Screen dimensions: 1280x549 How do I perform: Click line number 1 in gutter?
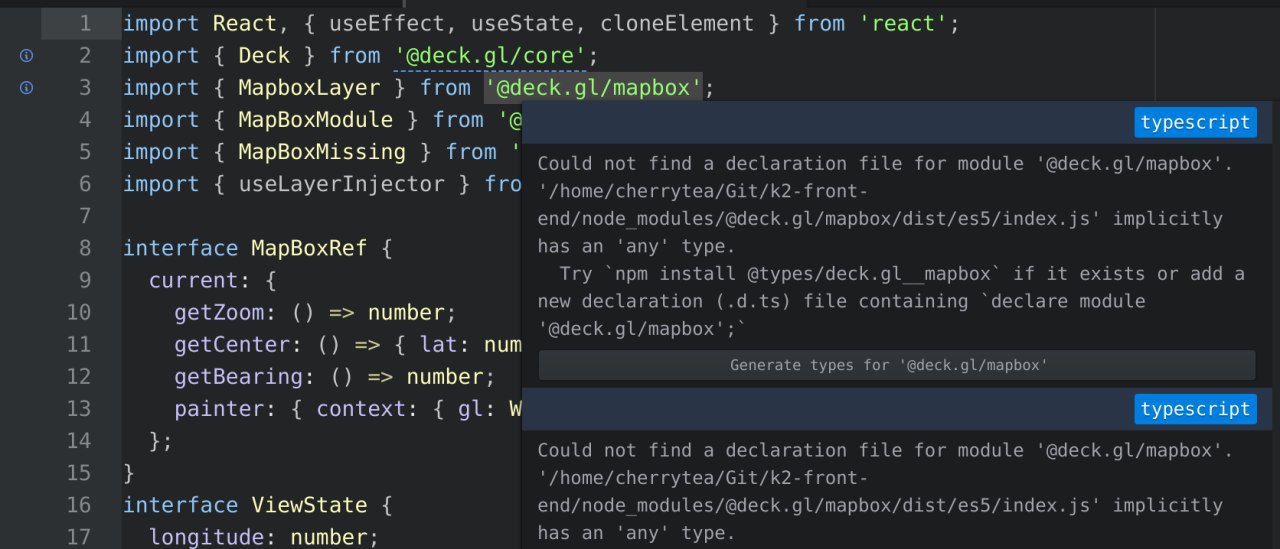(x=84, y=24)
